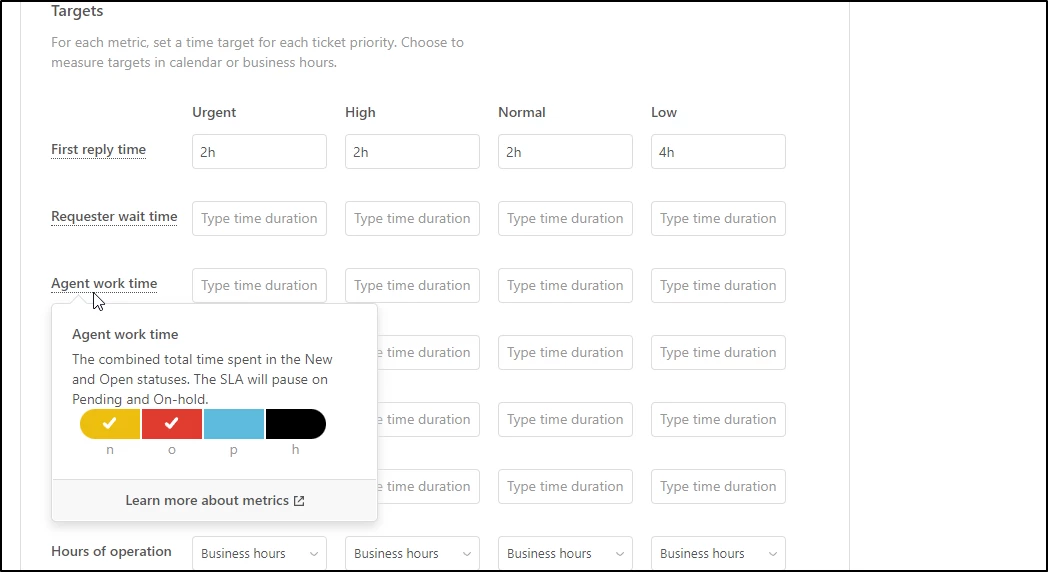This screenshot has width=1048, height=572.
Task: Focus the Urgent Requester wait time field
Action: (259, 219)
